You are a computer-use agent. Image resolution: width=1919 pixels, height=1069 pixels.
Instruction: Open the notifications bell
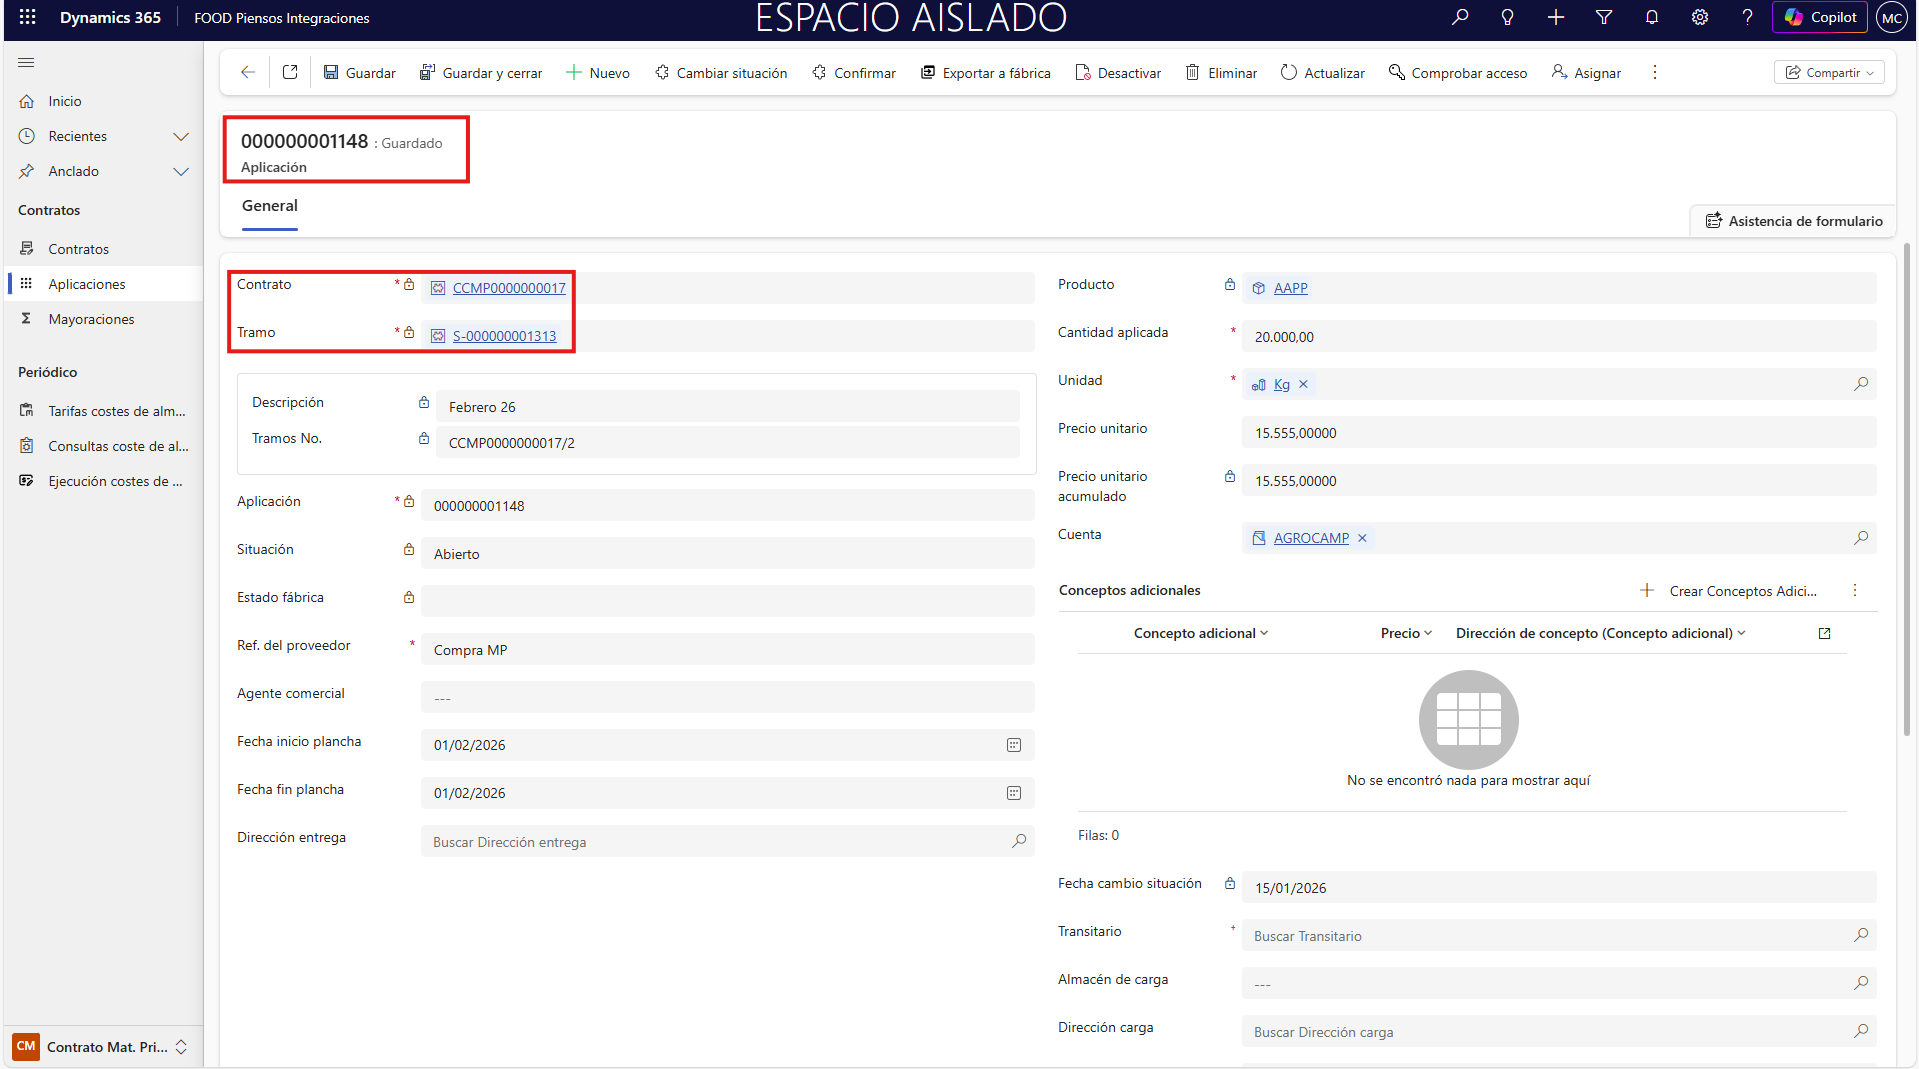click(1652, 17)
